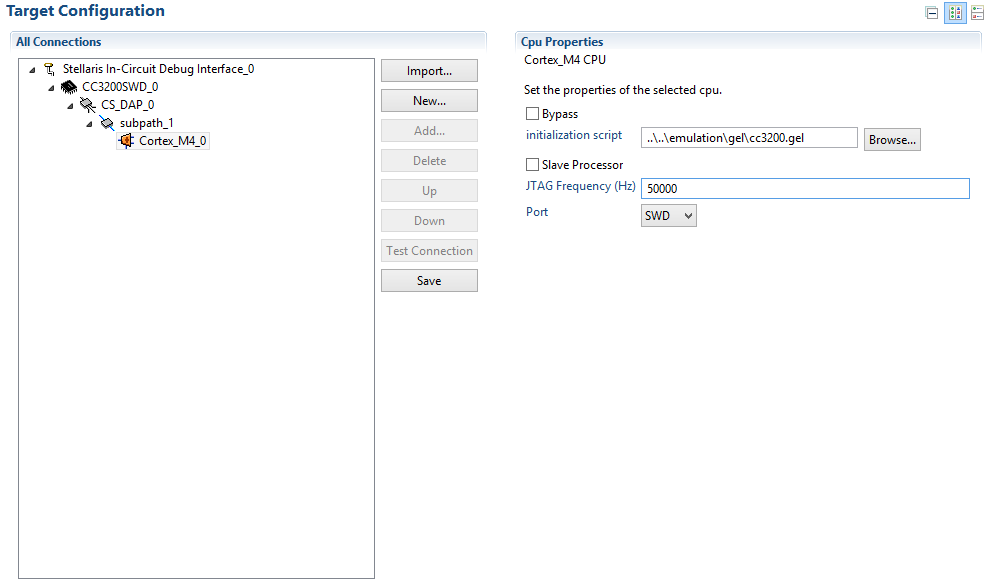Select the subpath_1 tree item label
The height and width of the screenshot is (579, 993).
pos(146,123)
